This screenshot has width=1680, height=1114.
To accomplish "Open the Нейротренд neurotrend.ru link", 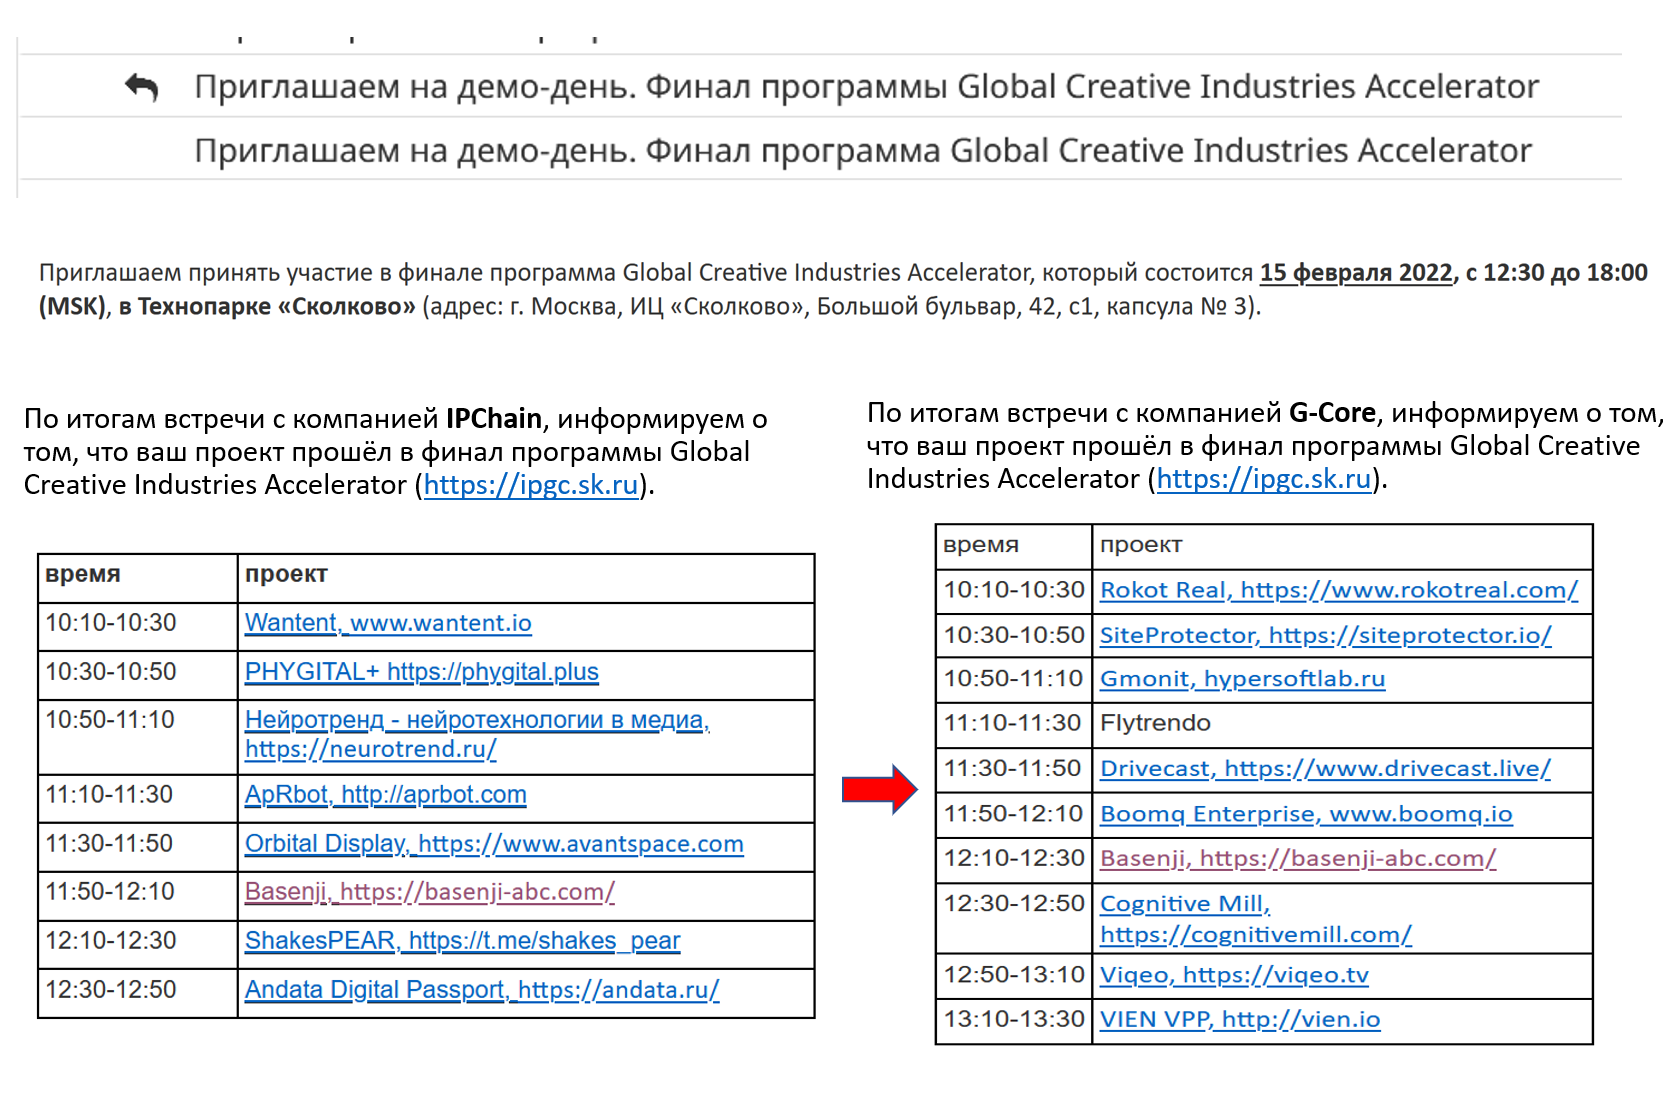I will 477,734.
